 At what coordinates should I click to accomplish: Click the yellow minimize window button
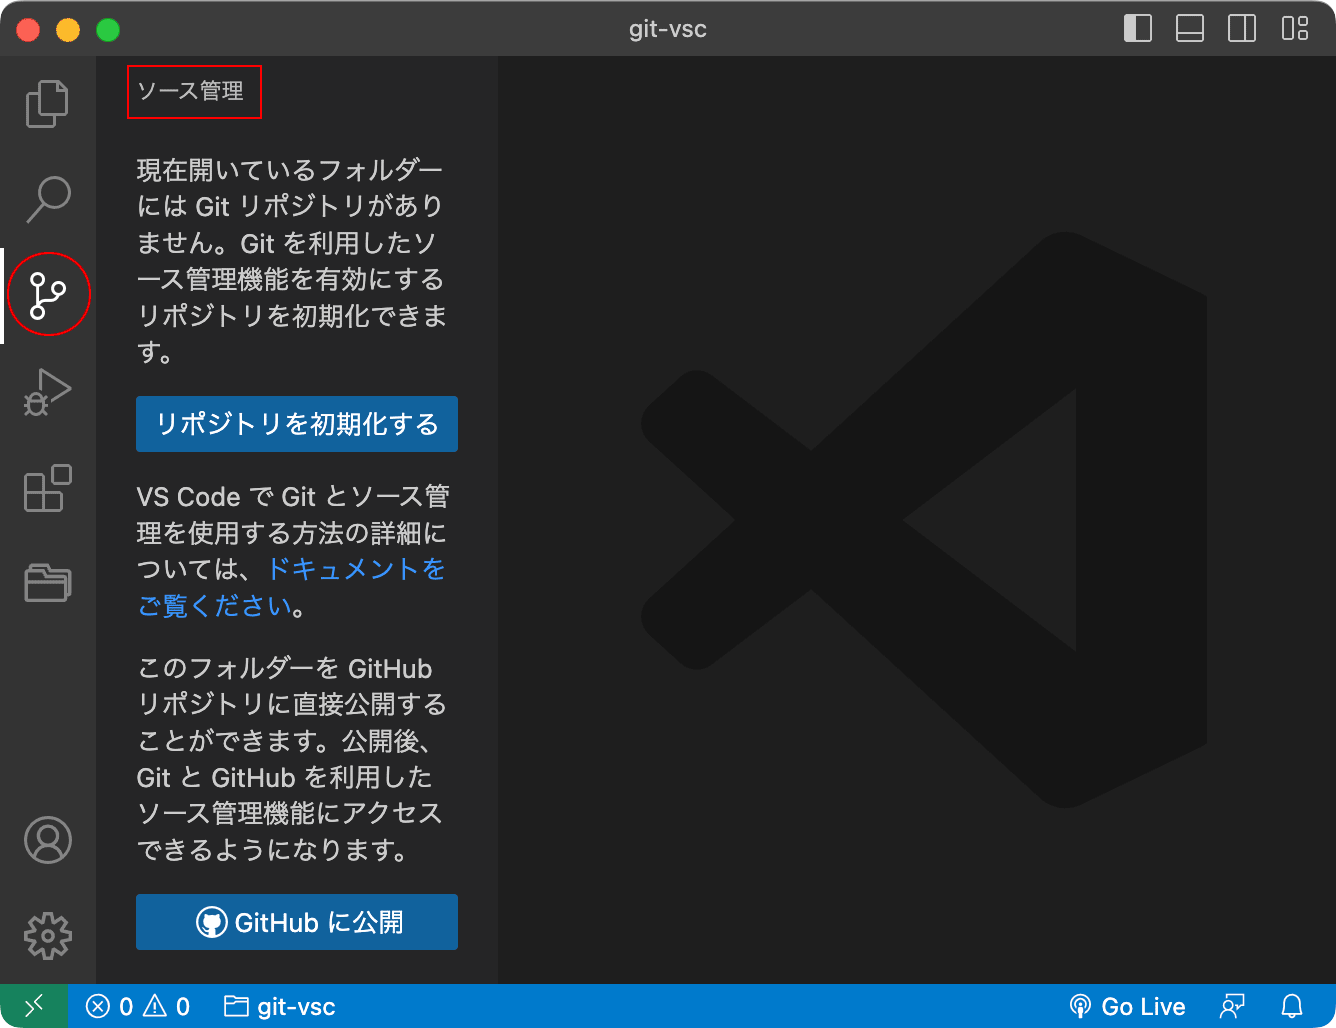pos(68,30)
